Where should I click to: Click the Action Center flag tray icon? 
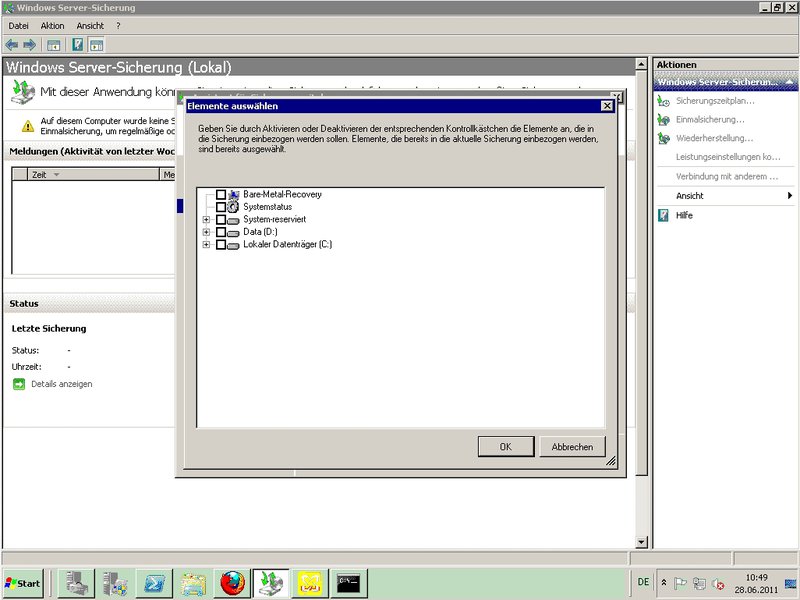point(680,583)
